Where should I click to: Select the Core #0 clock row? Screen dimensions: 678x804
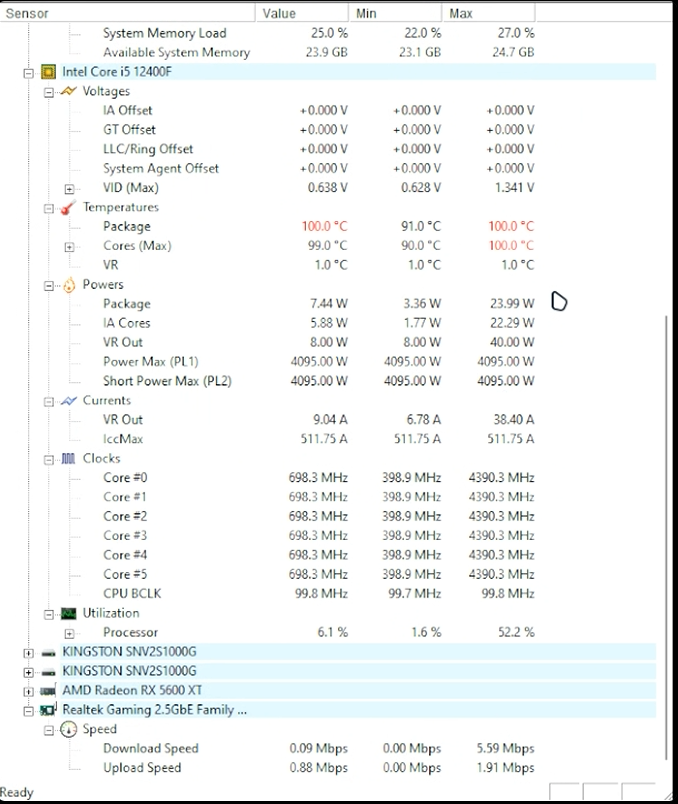coord(318,478)
